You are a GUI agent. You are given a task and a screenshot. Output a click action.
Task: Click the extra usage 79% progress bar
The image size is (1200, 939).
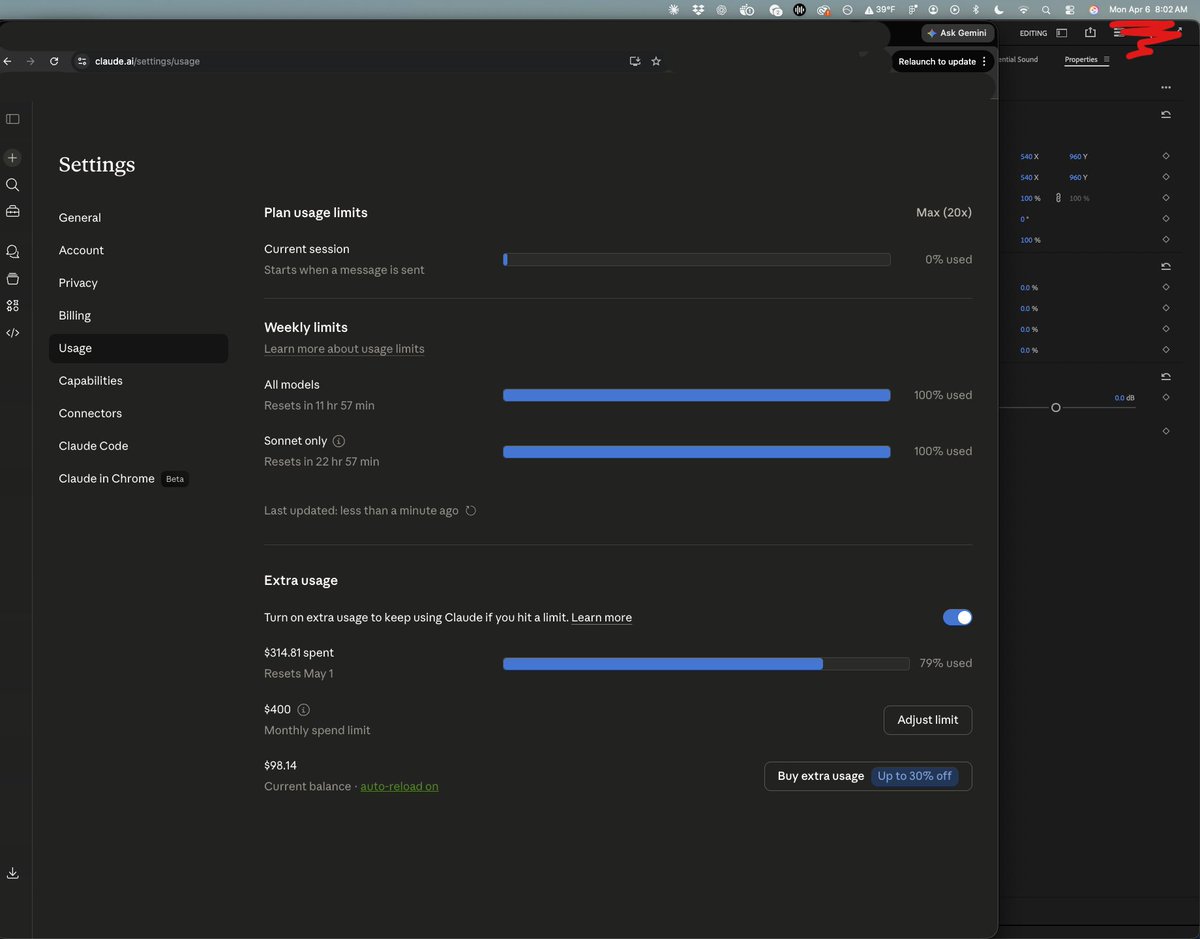click(x=706, y=663)
